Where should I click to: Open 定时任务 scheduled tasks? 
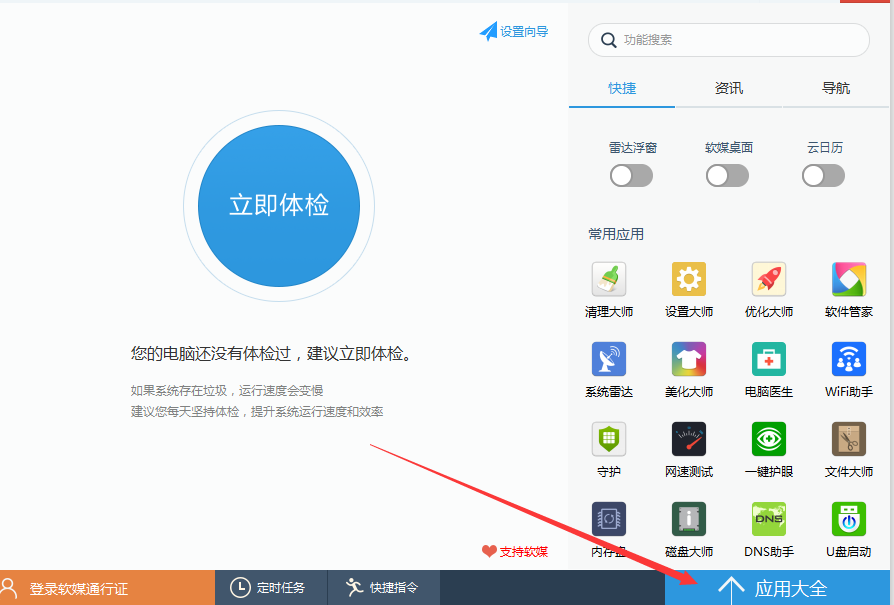271,587
